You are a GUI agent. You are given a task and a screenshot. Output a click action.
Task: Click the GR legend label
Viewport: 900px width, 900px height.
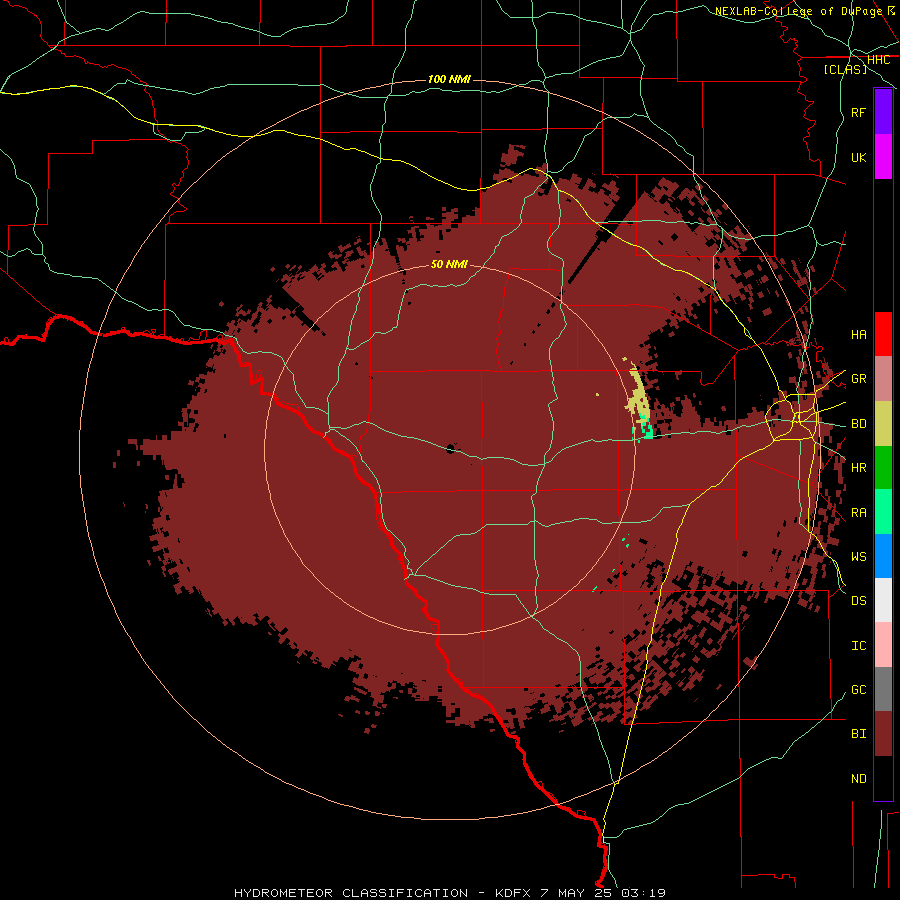point(858,379)
